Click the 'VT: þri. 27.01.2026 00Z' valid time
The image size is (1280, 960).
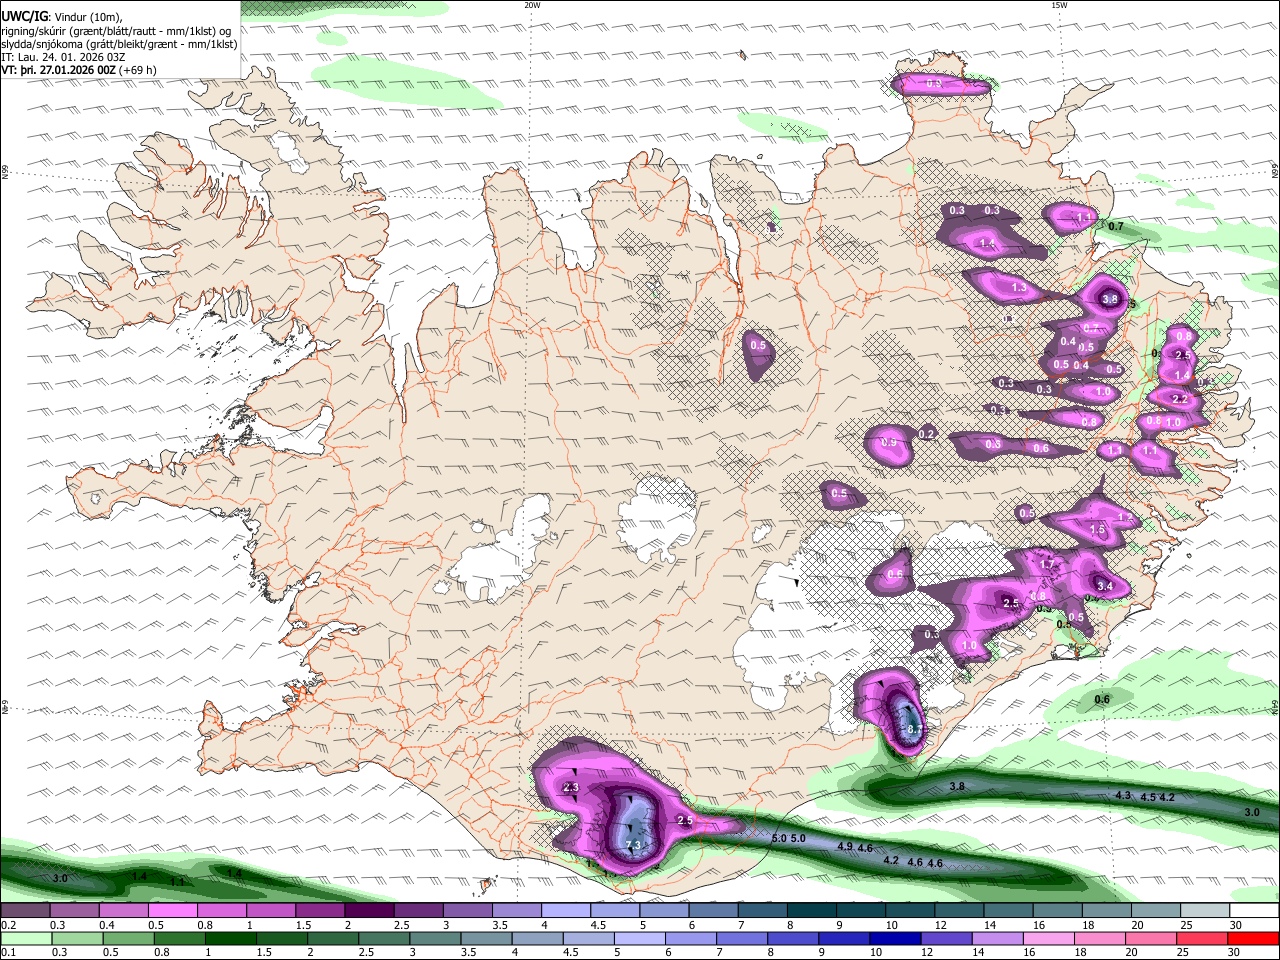point(58,70)
